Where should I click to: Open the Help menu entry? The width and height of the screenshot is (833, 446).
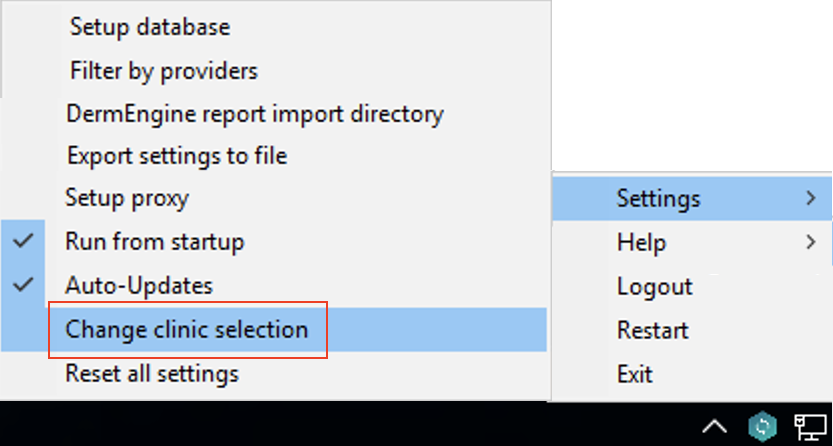tap(642, 242)
